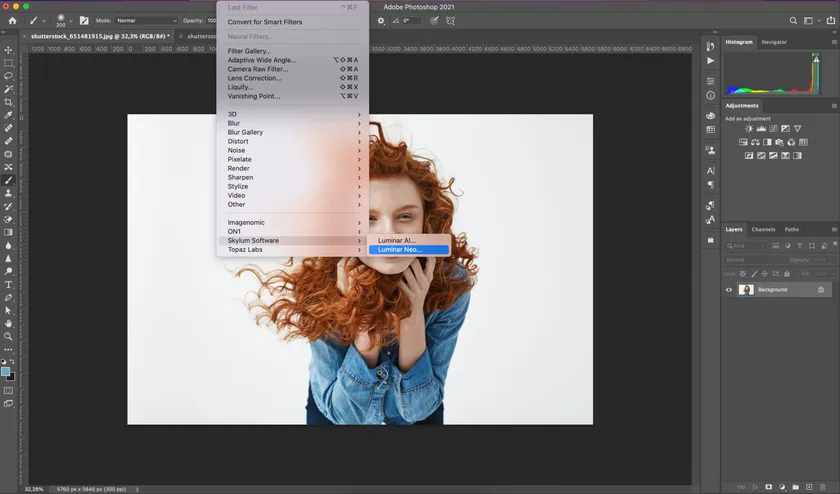The image size is (840, 494).
Task: Hide the Background layer with eye icon
Action: point(729,290)
